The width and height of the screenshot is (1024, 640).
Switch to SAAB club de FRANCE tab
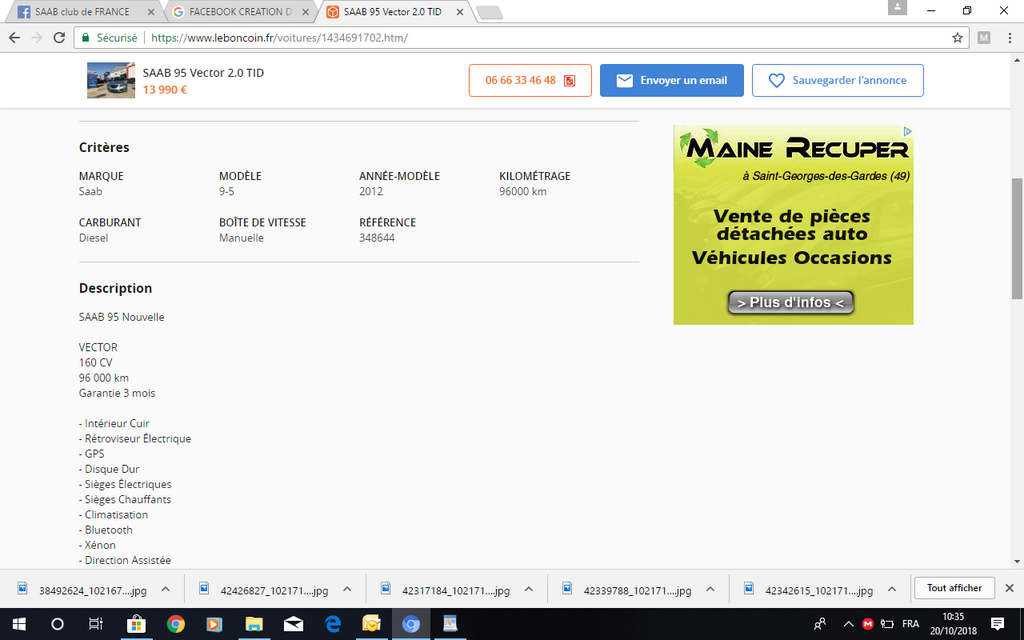pos(82,12)
